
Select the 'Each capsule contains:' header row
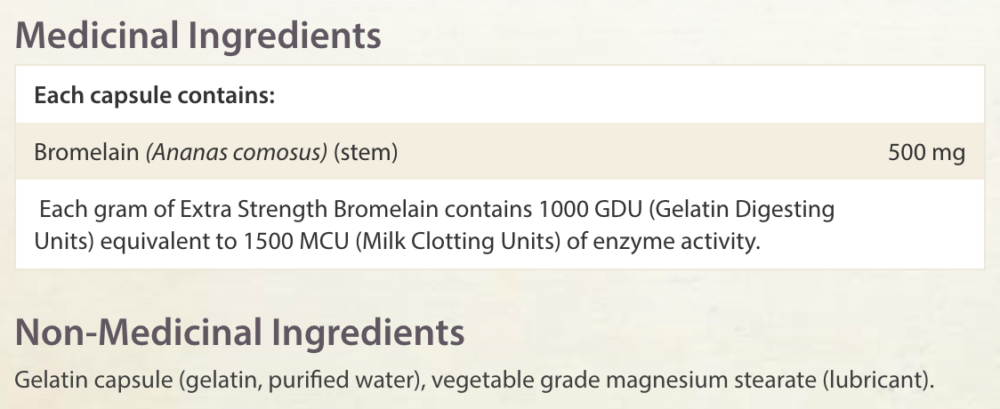[x=500, y=95]
